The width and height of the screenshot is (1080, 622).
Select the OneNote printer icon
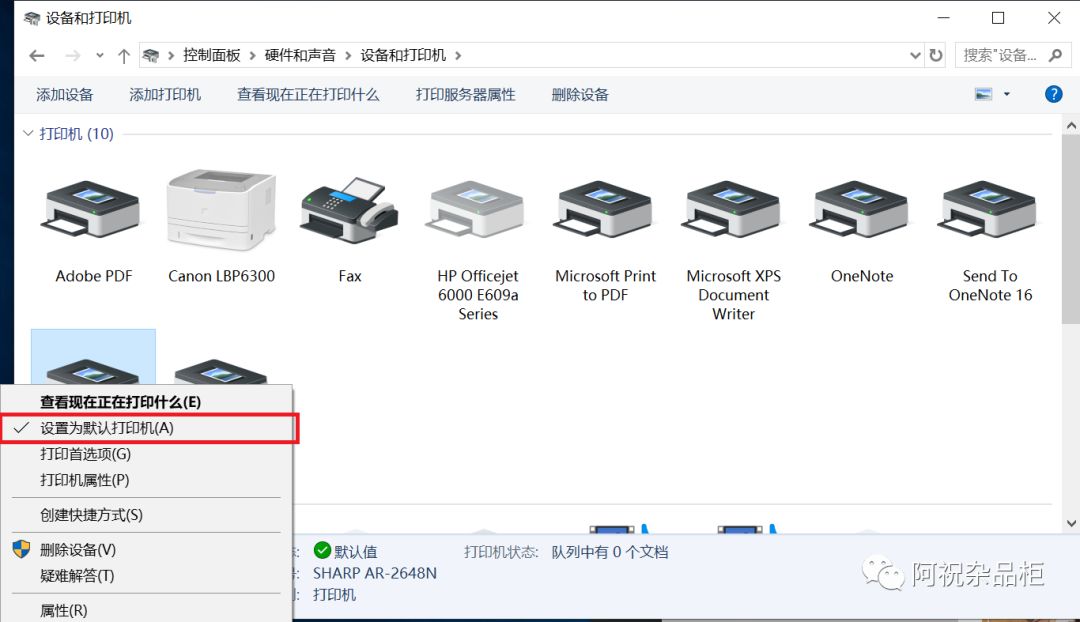[861, 209]
